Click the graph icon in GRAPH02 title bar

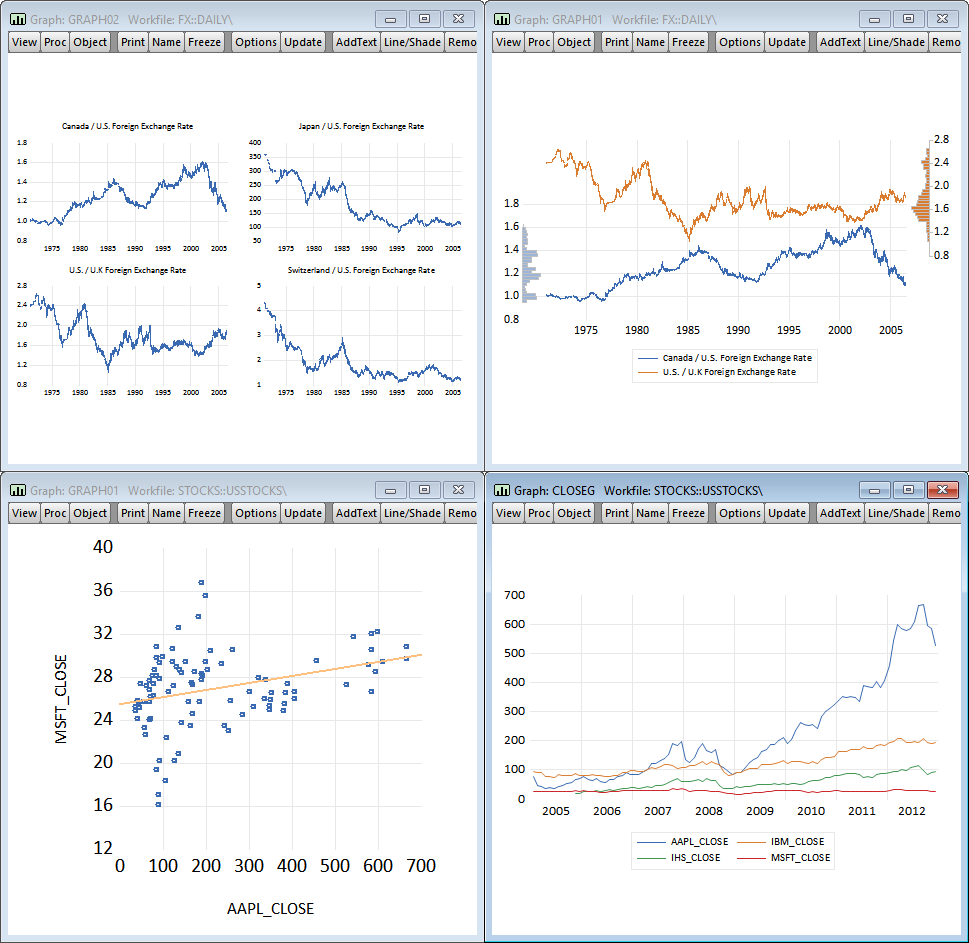click(17, 19)
